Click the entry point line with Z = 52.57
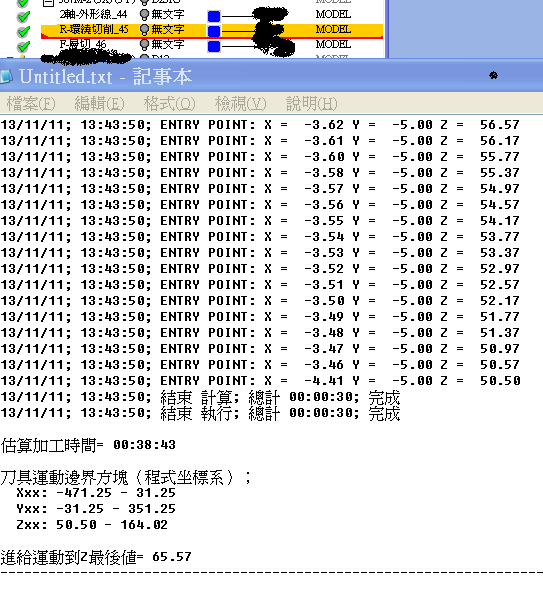Image resolution: width=543 pixels, height=601 pixels. click(x=260, y=285)
